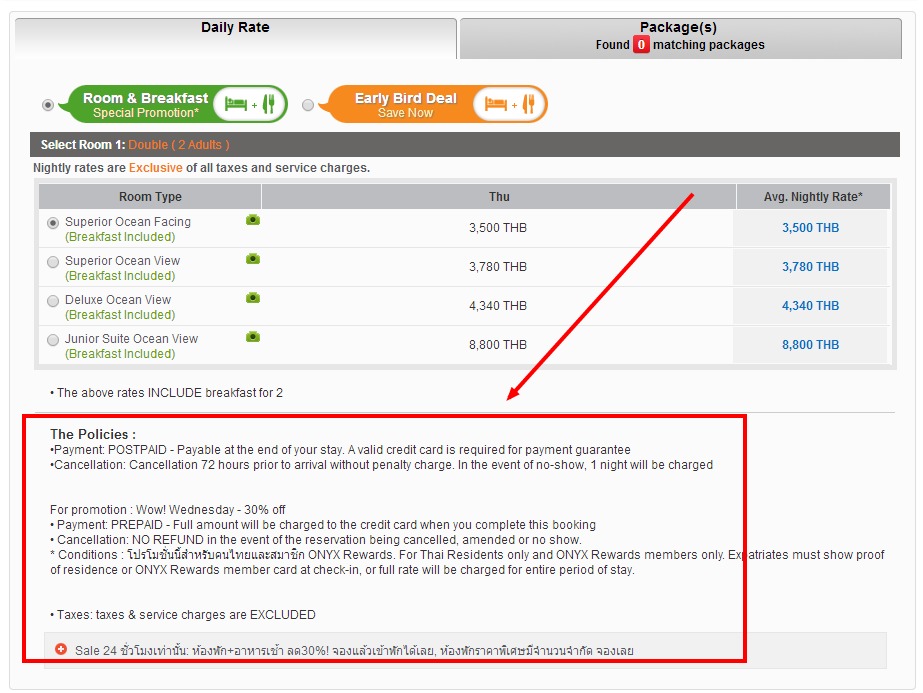Click the 3,500 THB Thursday rate cell
The width and height of the screenshot is (923, 693).
[497, 228]
